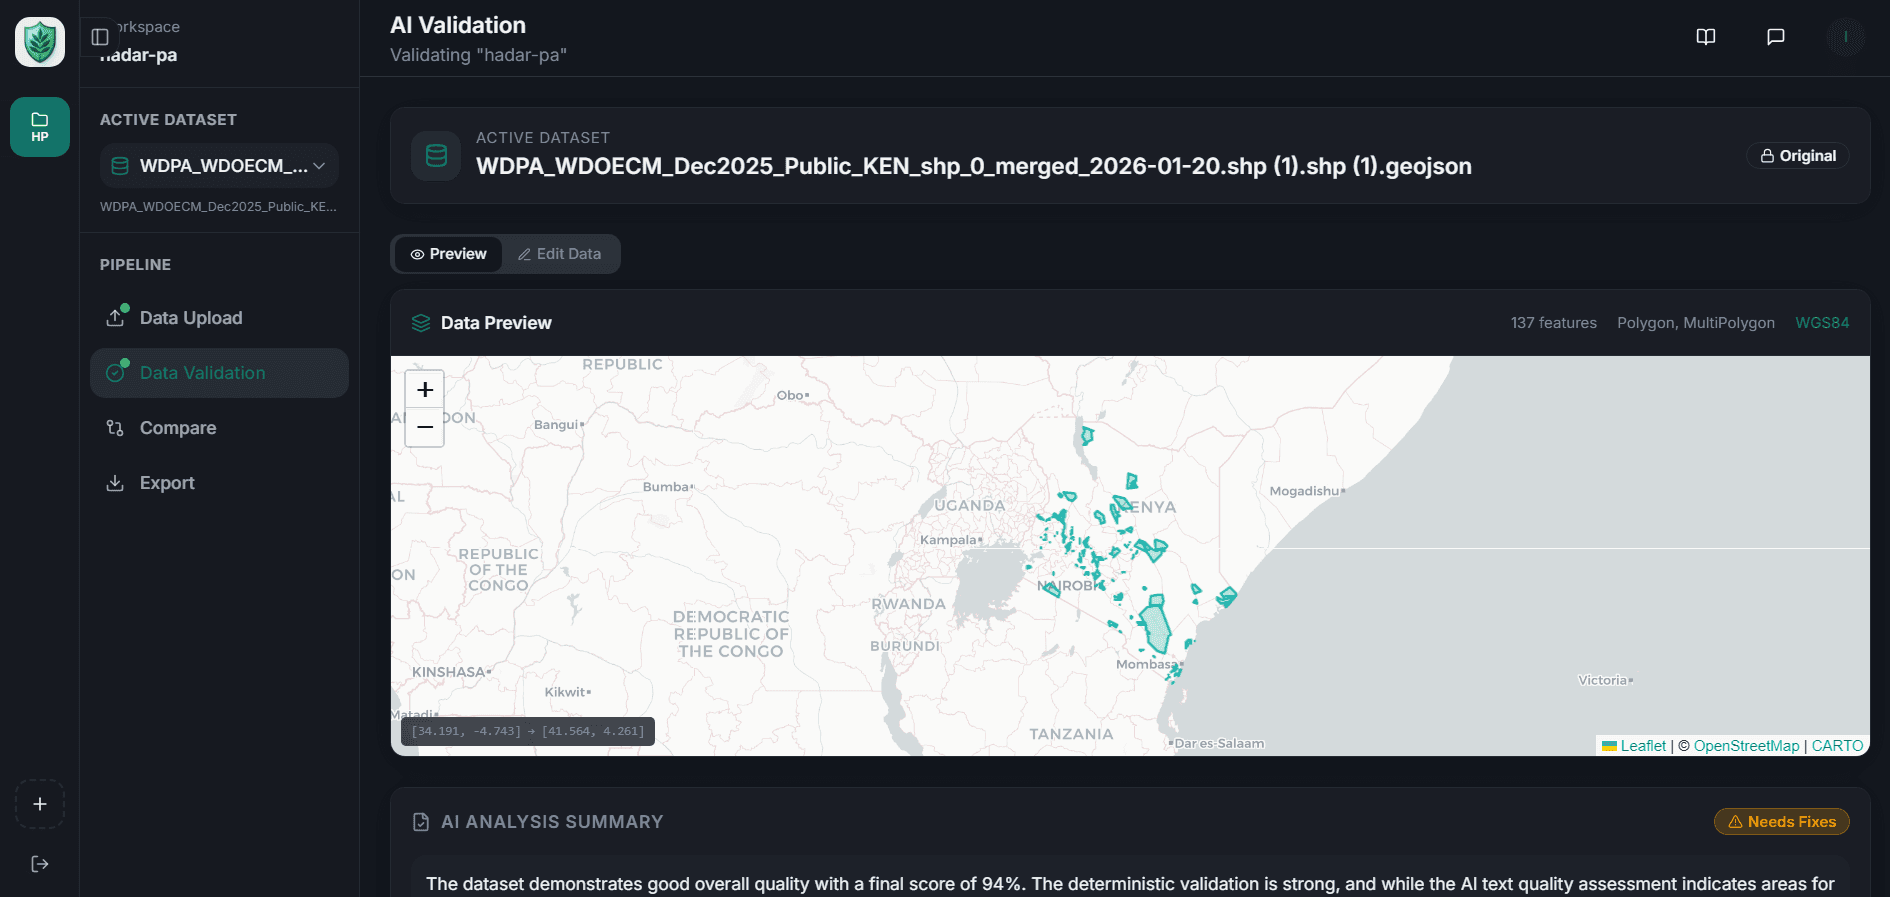Click the Needs Fixes status badge
The width and height of the screenshot is (1890, 897).
[x=1782, y=822]
